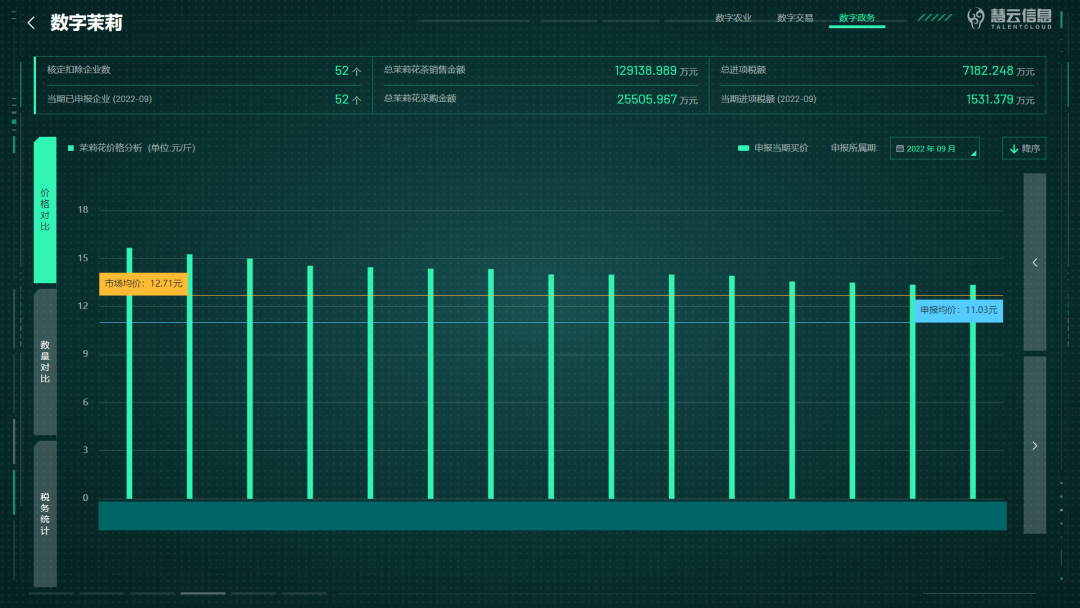The height and width of the screenshot is (608, 1080).
Task: Click the 1531.379 current tax value
Action: click(990, 100)
